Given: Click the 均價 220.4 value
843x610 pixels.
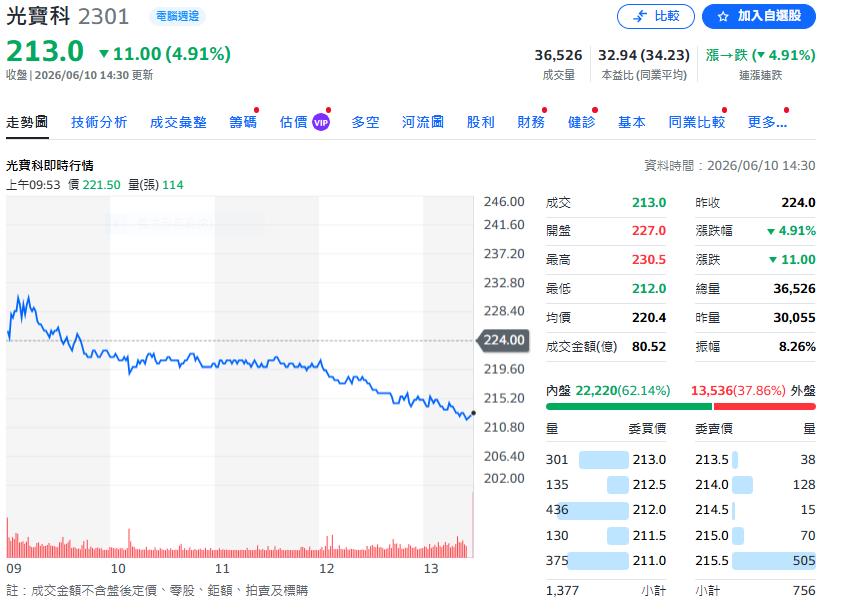Looking at the screenshot, I should point(649,318).
